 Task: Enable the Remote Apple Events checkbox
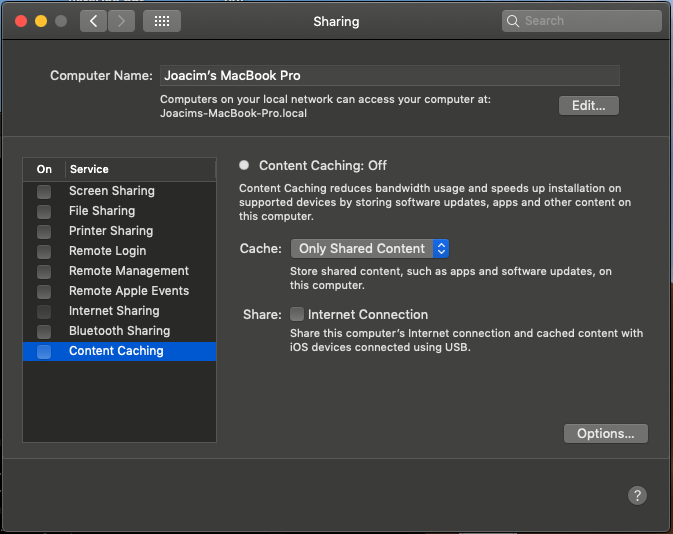pyautogui.click(x=44, y=291)
